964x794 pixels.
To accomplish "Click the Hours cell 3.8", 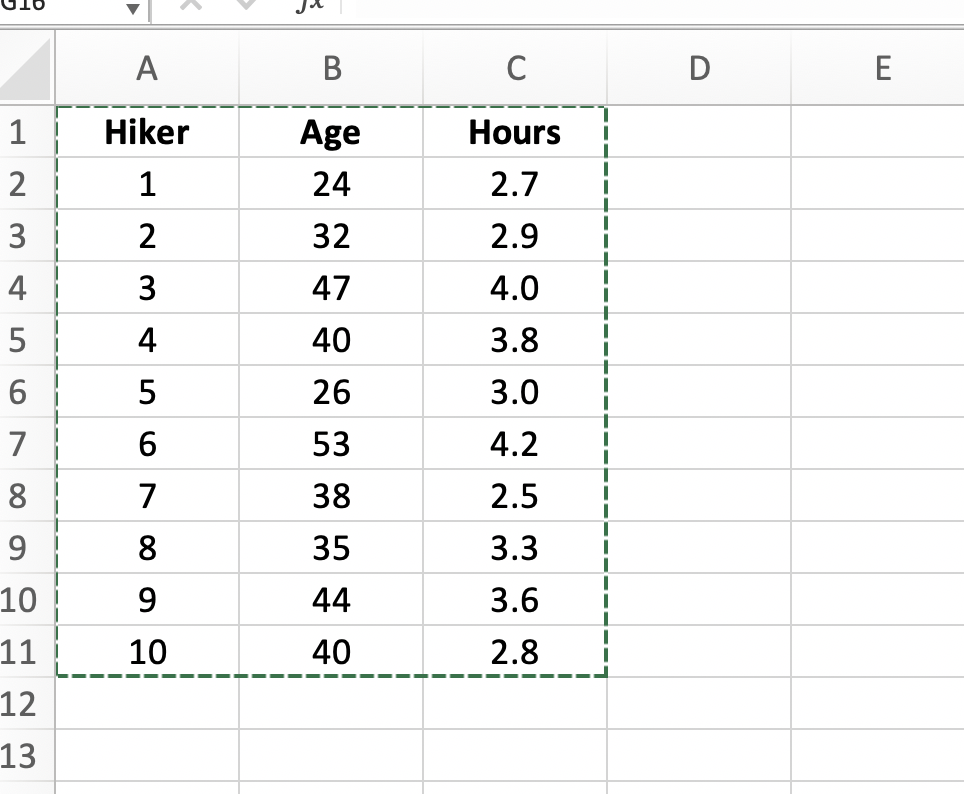I will (515, 339).
